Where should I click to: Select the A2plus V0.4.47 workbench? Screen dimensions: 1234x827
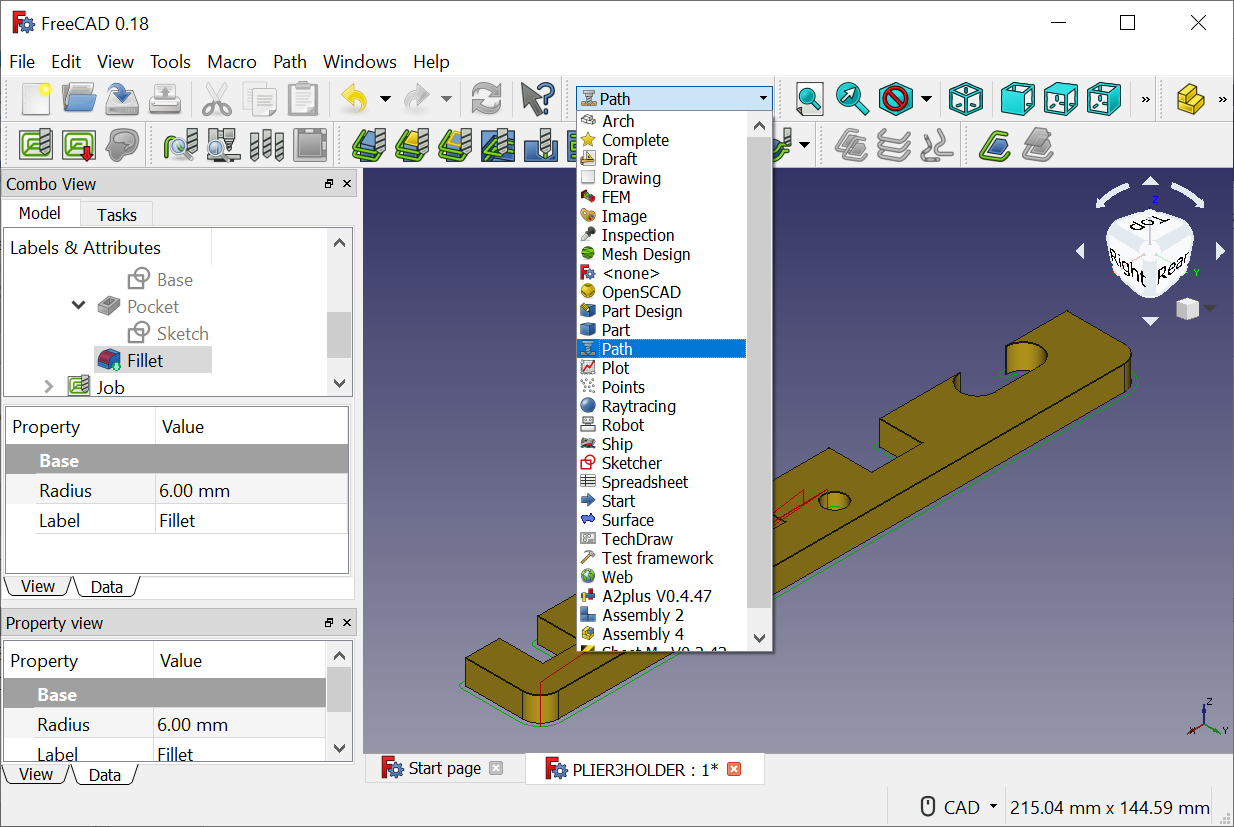[x=656, y=596]
